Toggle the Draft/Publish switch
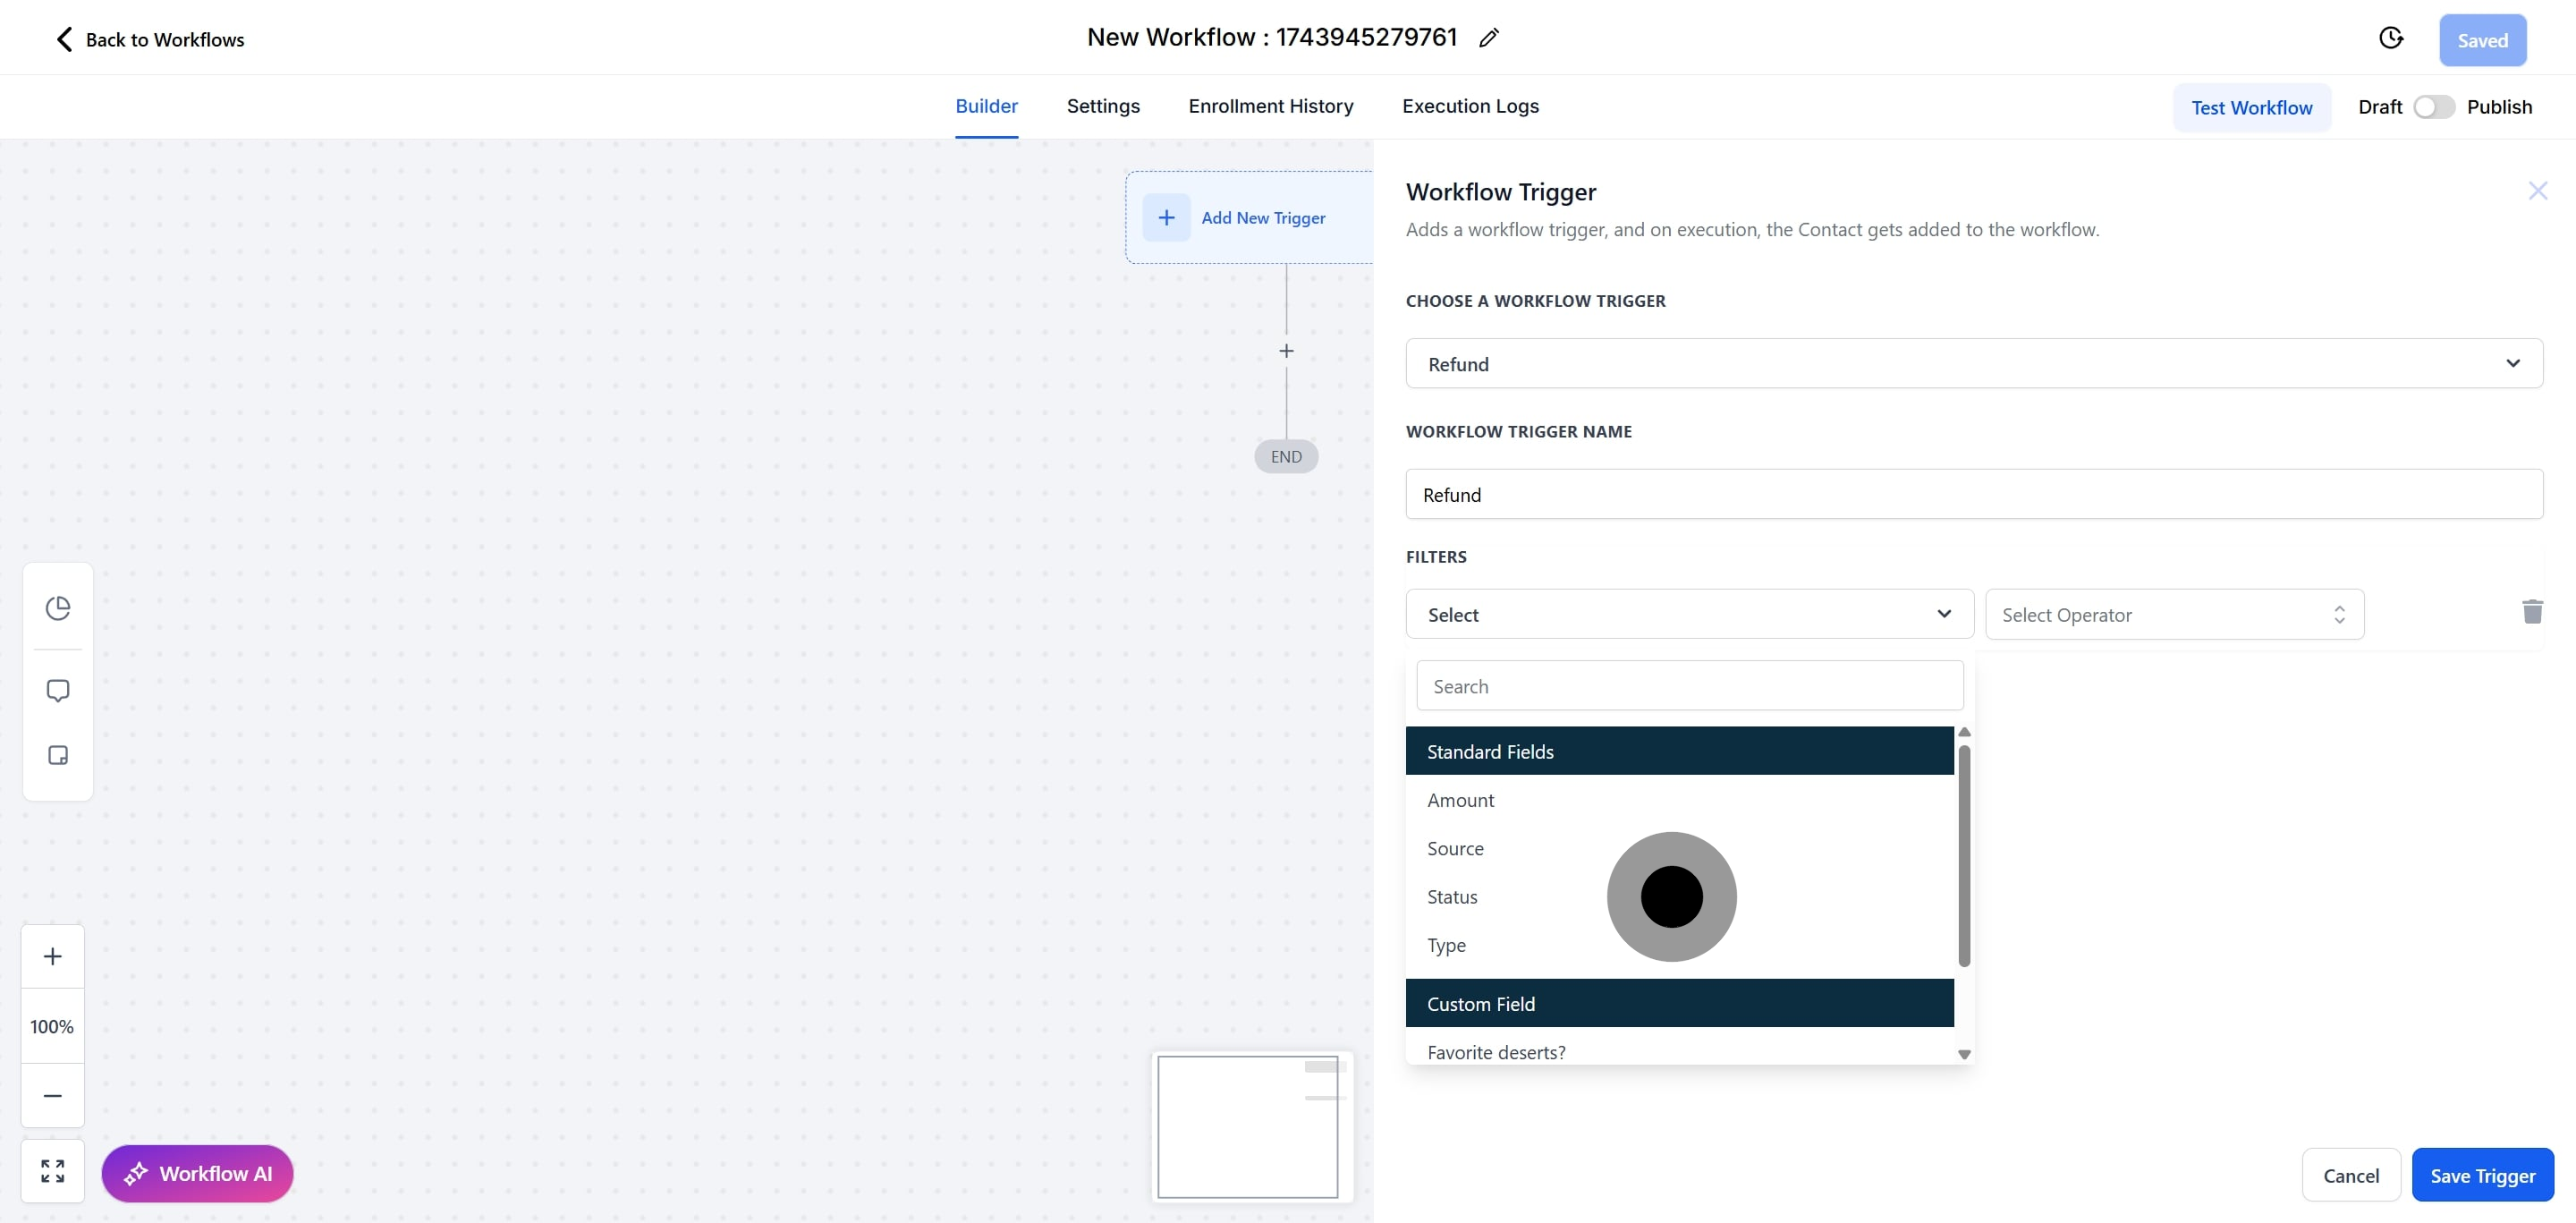Viewport: 2576px width, 1223px height. 2433,107
